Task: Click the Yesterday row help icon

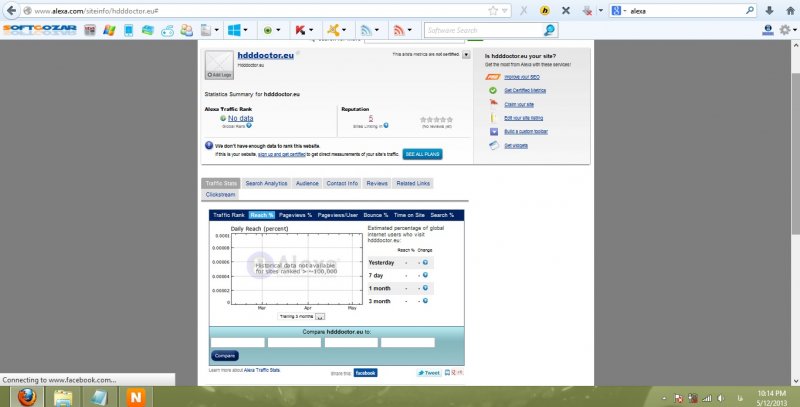Action: click(x=425, y=263)
